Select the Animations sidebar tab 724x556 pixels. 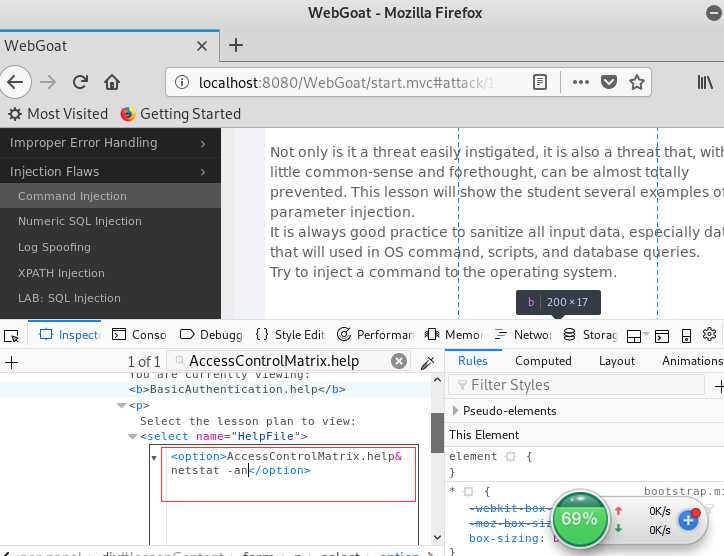click(x=692, y=361)
